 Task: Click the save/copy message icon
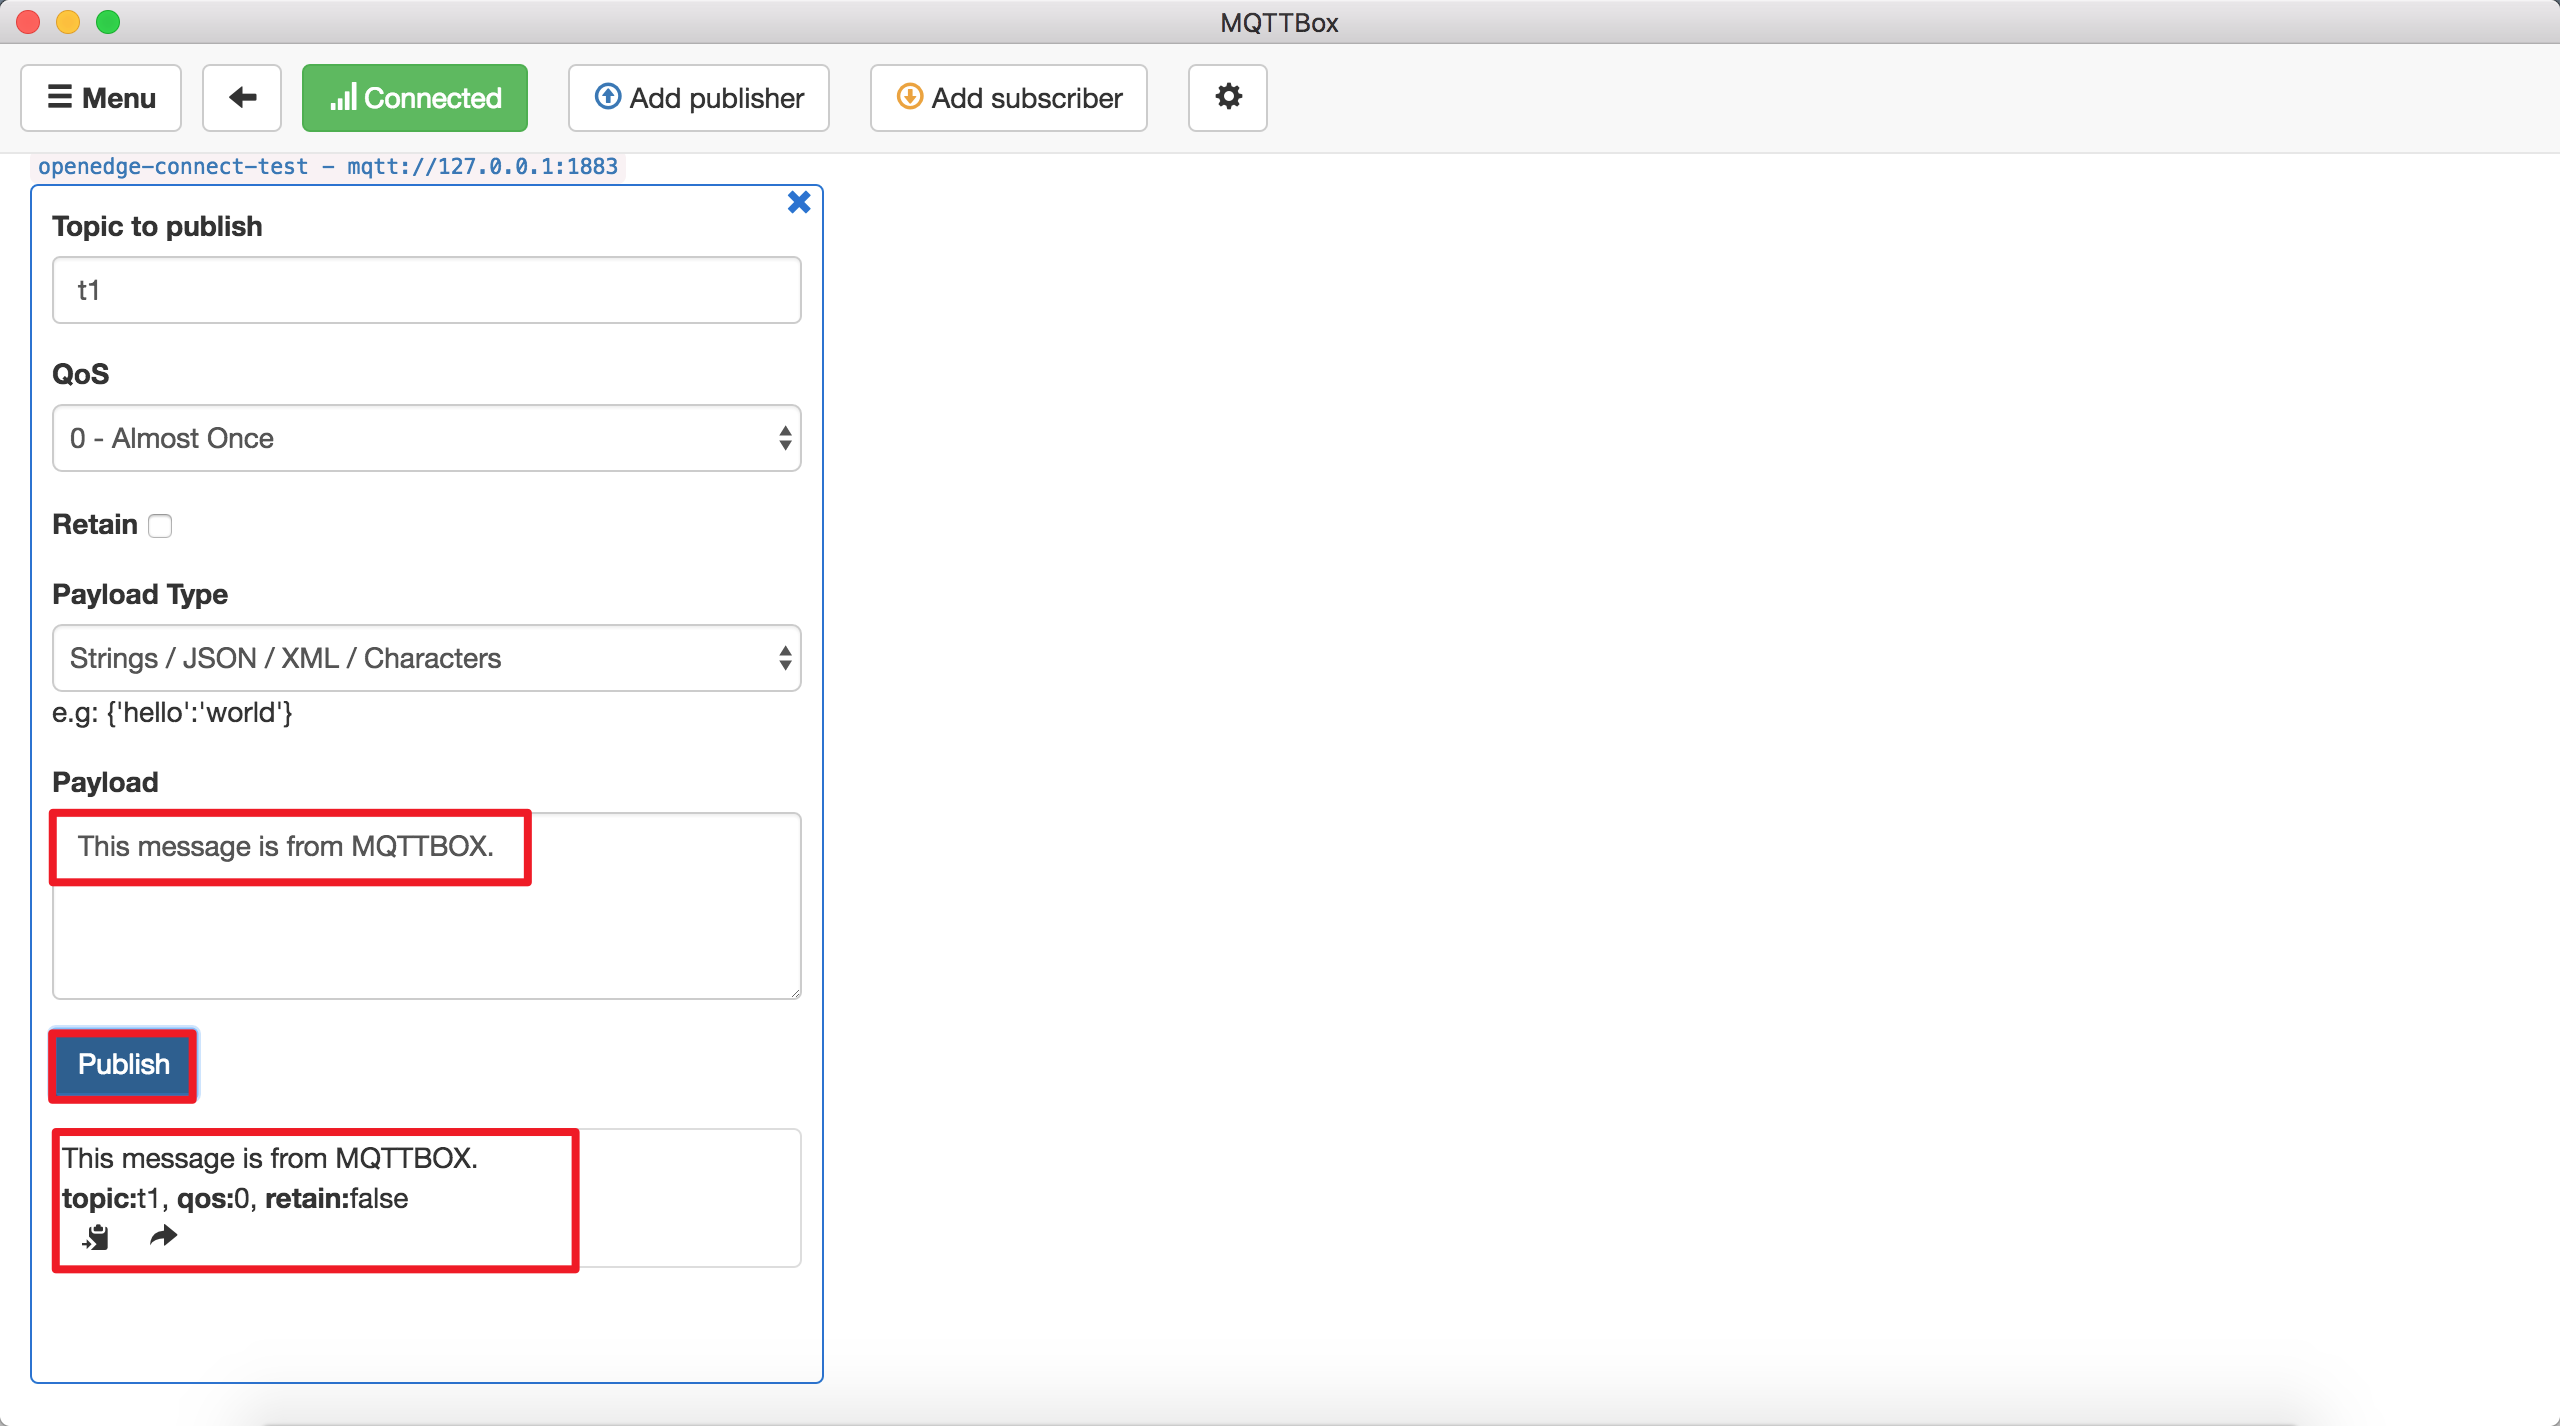97,1236
